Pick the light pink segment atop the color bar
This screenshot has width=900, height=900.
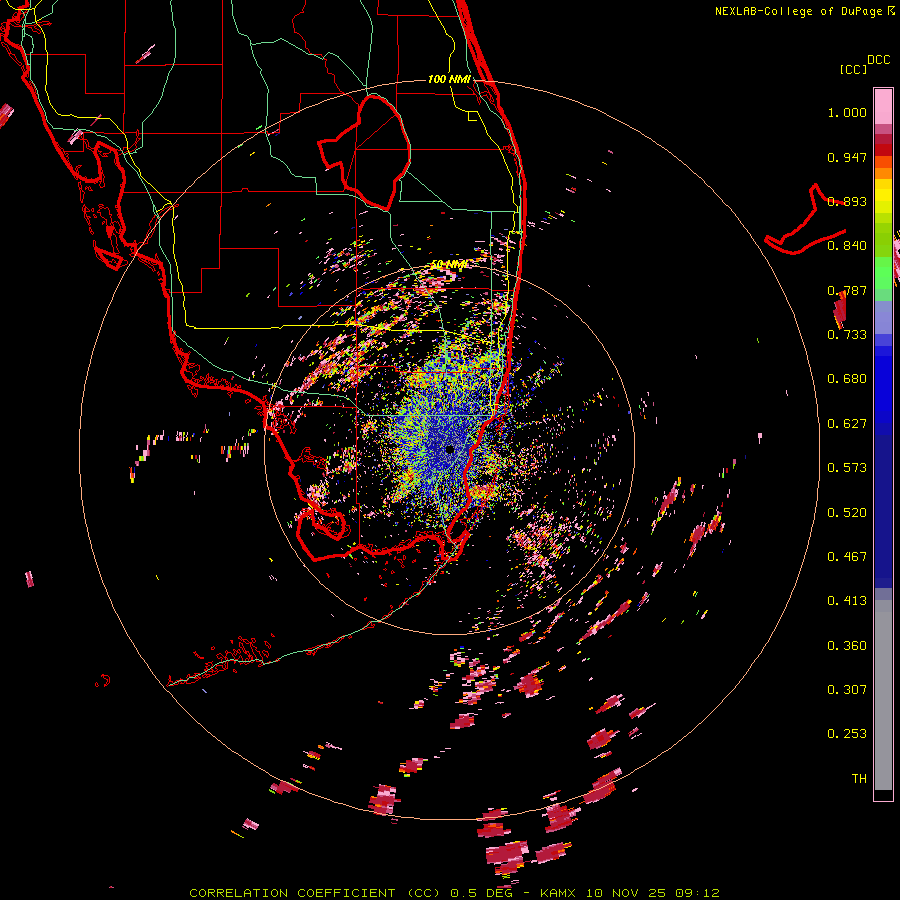tap(883, 106)
